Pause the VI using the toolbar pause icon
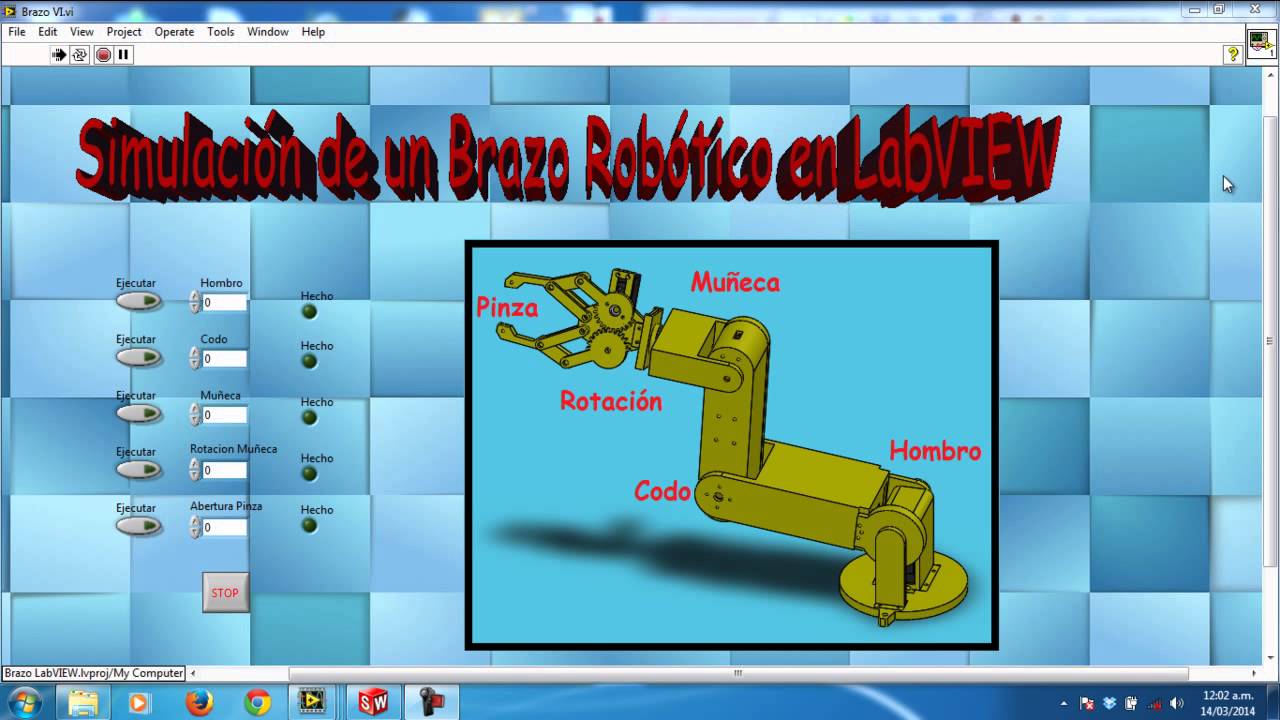The width and height of the screenshot is (1280, 720). point(123,55)
